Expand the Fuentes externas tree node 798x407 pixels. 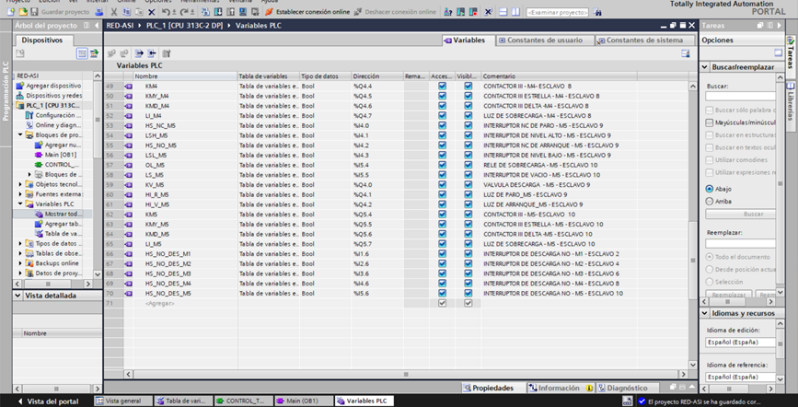20,194
